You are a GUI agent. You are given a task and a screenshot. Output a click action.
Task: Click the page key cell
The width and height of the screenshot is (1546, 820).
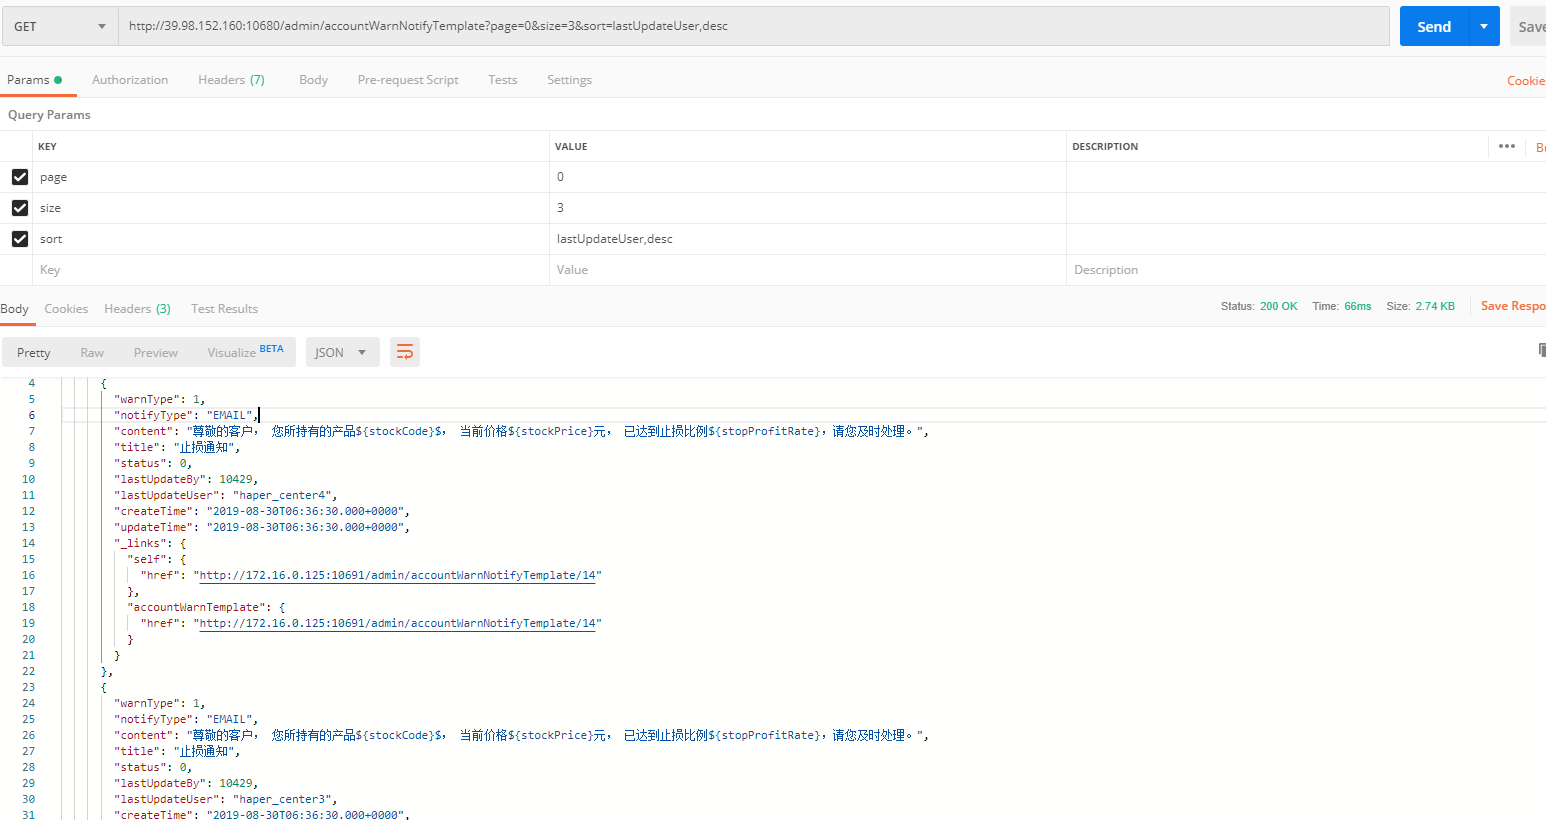click(x=291, y=177)
